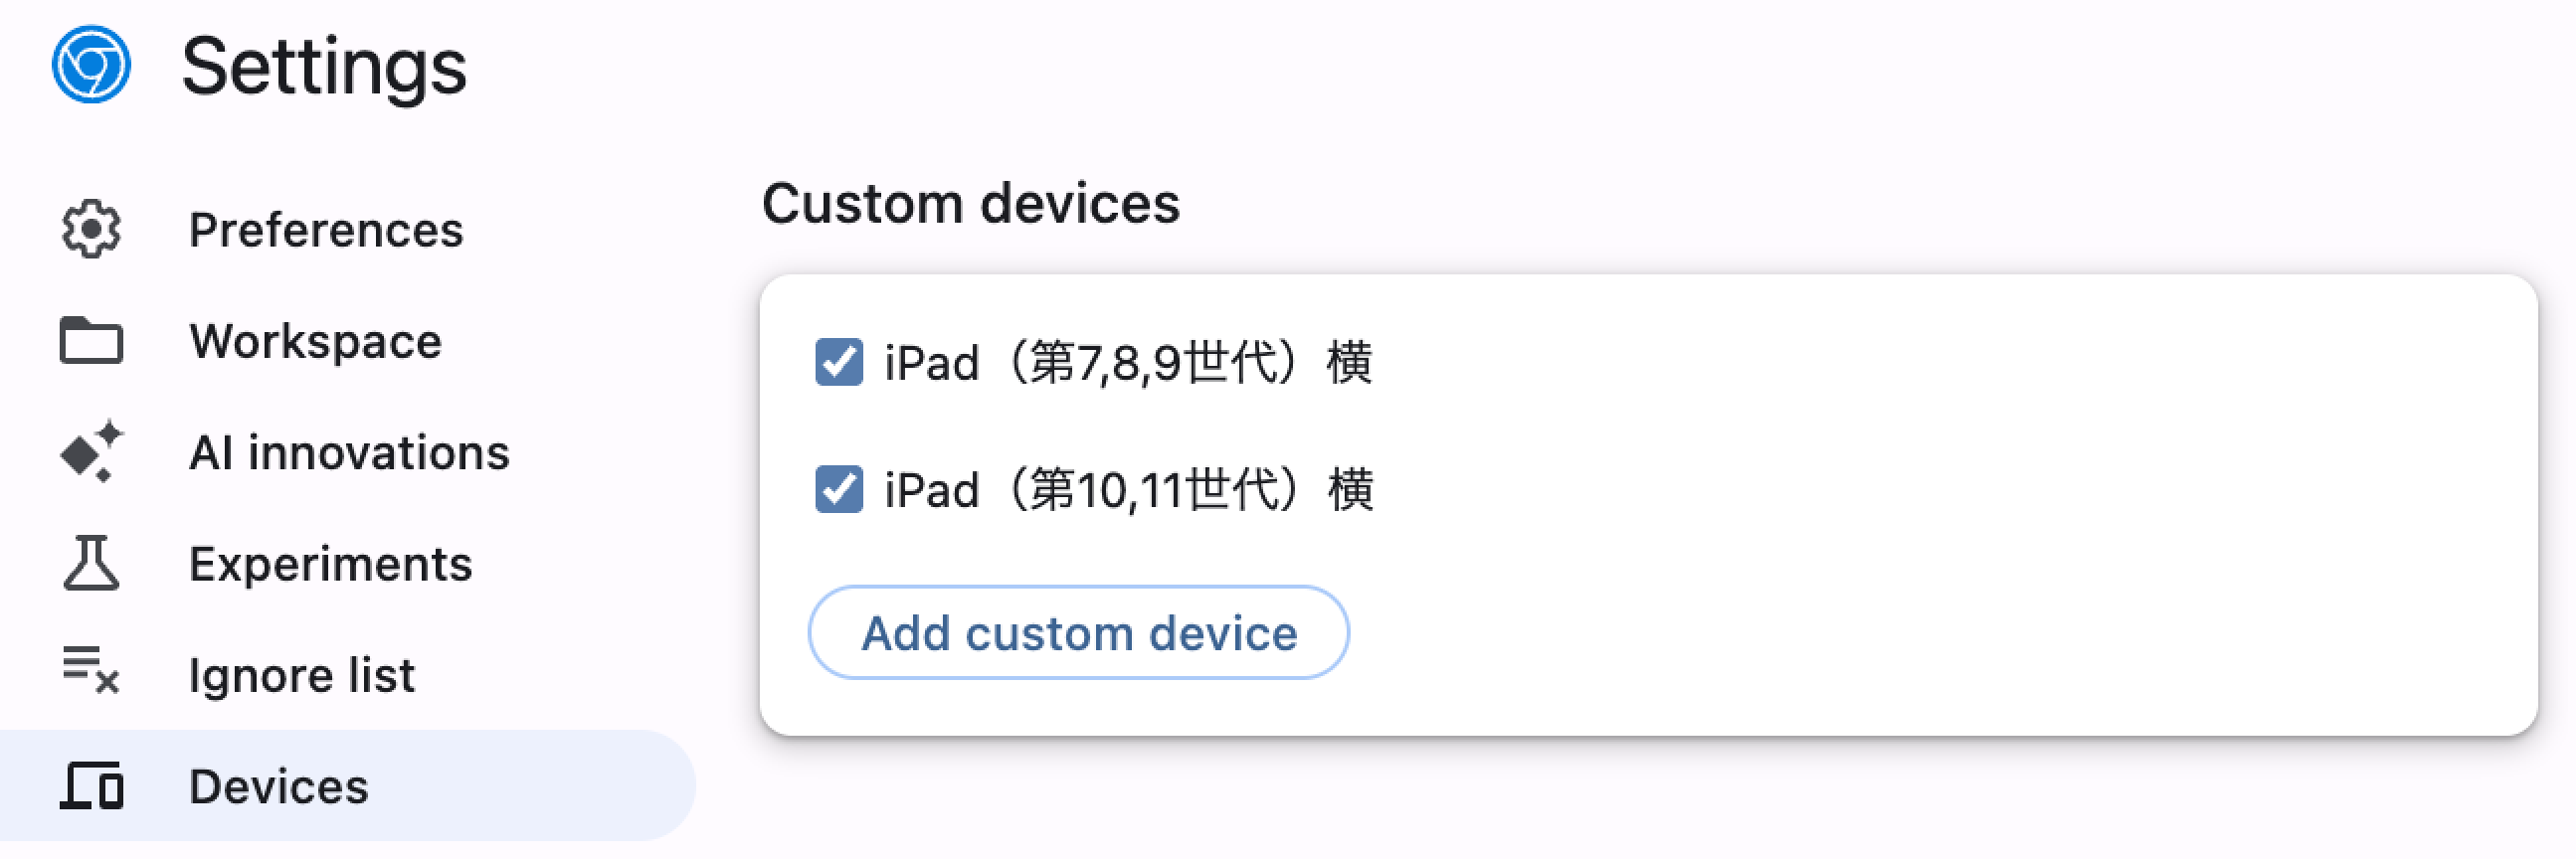Click the Experiments flask icon

91,563
